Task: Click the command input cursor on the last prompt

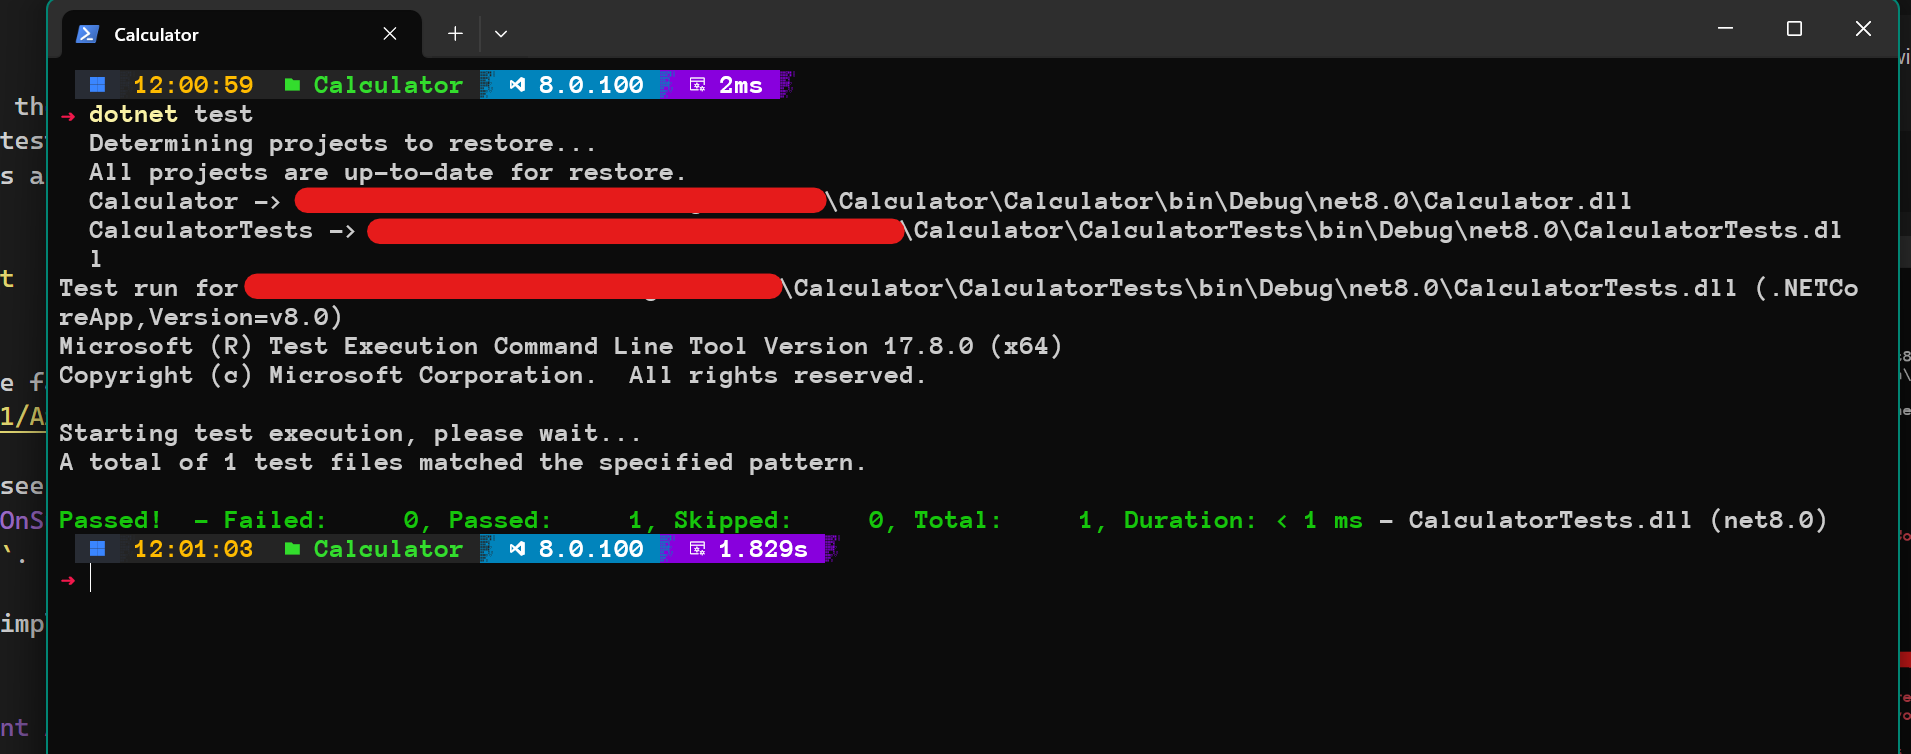Action: coord(90,578)
